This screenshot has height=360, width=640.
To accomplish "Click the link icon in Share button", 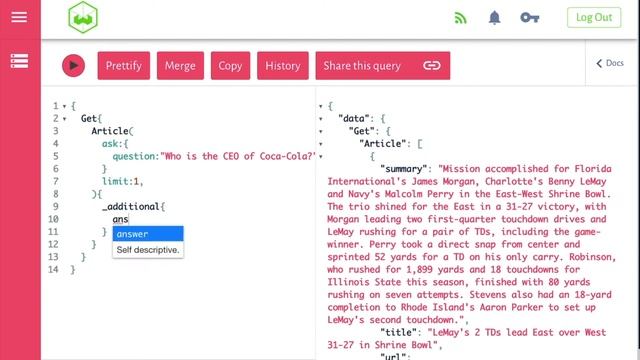I will click(431, 66).
